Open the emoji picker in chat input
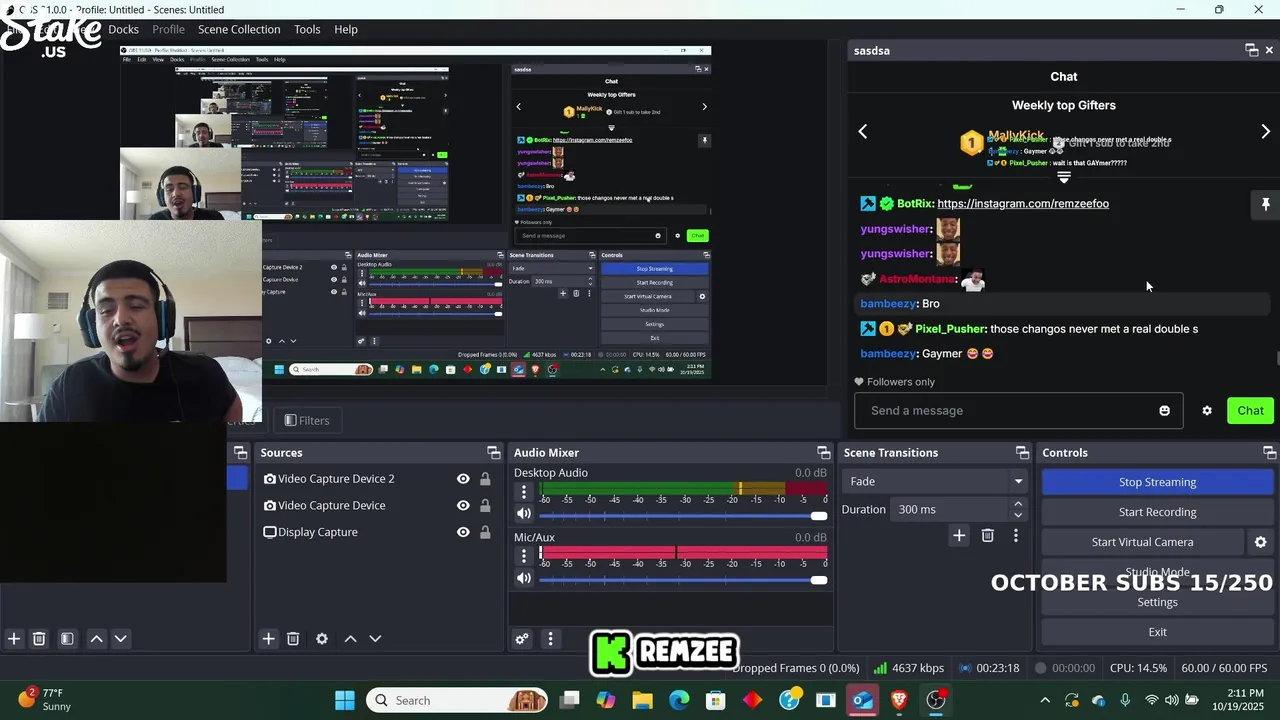1280x720 pixels. coord(1164,411)
